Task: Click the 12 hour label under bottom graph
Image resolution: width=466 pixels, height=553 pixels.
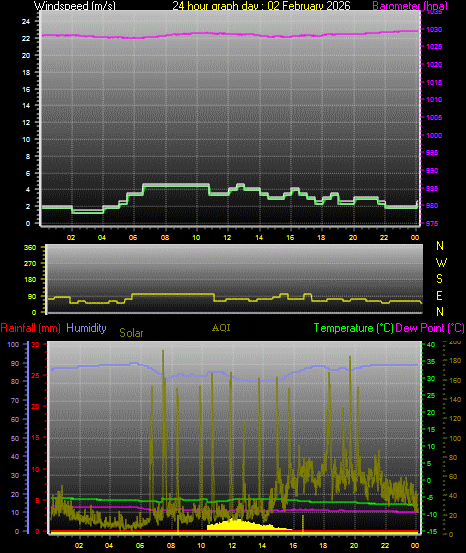Action: click(x=232, y=546)
